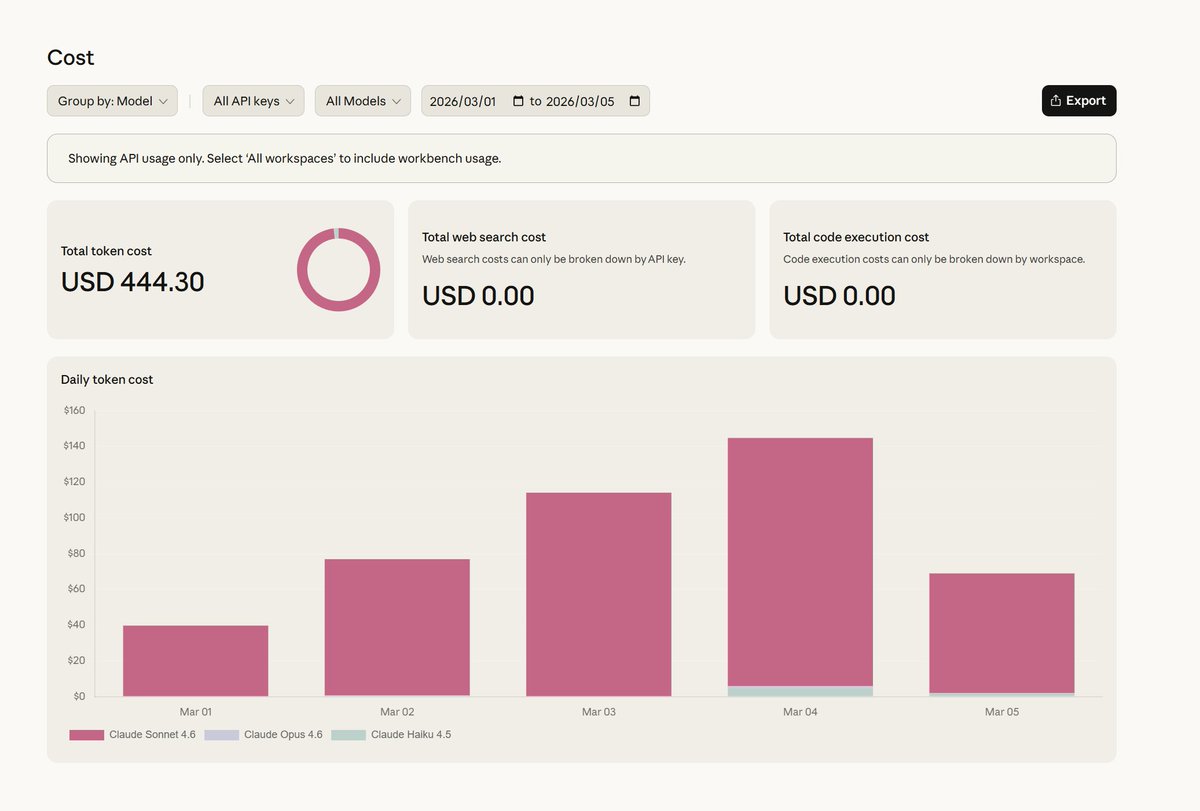The image size is (1200, 811).
Task: Click the Mar 04 Haiku bar segment
Action: pyautogui.click(x=800, y=691)
